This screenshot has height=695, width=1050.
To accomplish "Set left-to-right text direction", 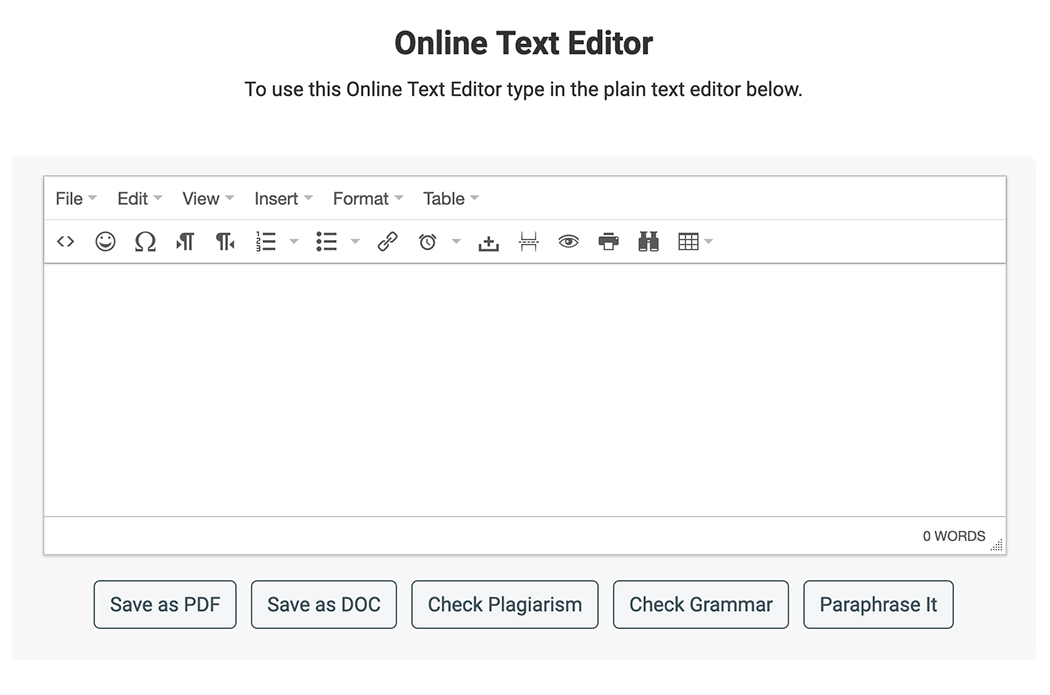I will tap(185, 242).
